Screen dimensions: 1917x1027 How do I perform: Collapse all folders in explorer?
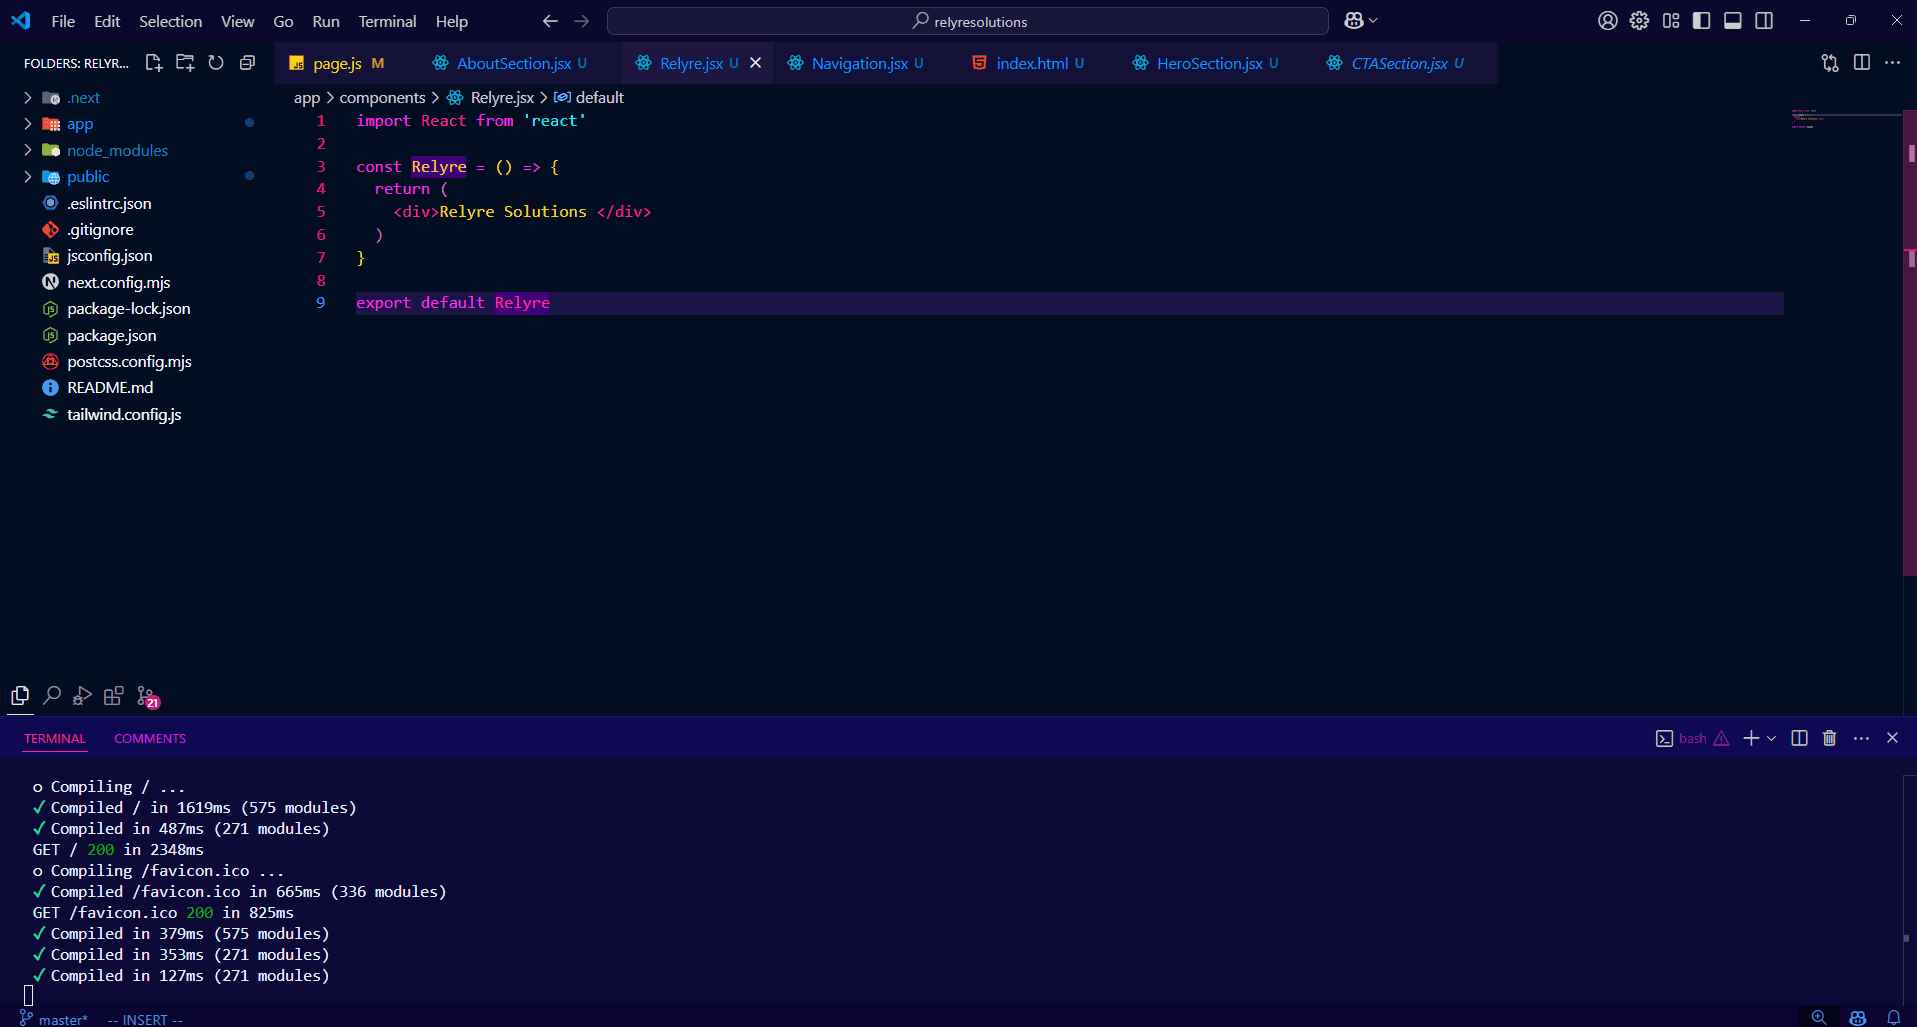(247, 63)
